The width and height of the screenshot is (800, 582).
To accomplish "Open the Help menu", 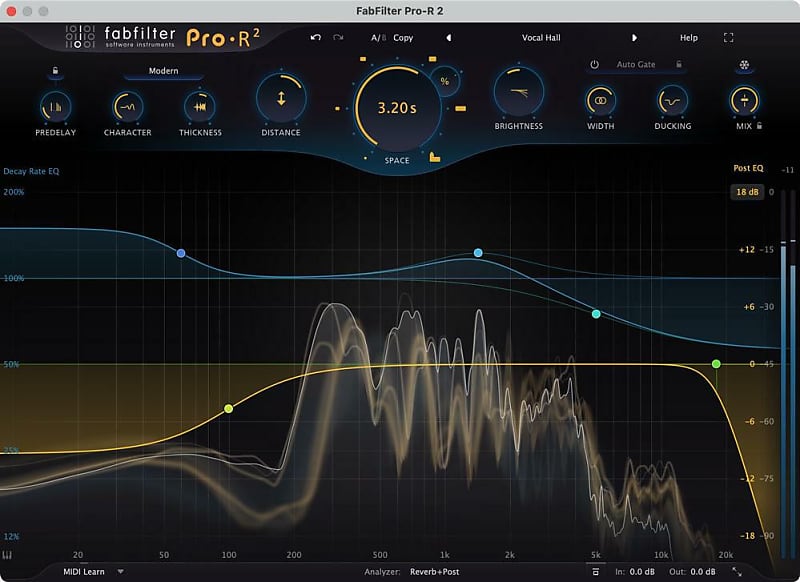I will [688, 37].
